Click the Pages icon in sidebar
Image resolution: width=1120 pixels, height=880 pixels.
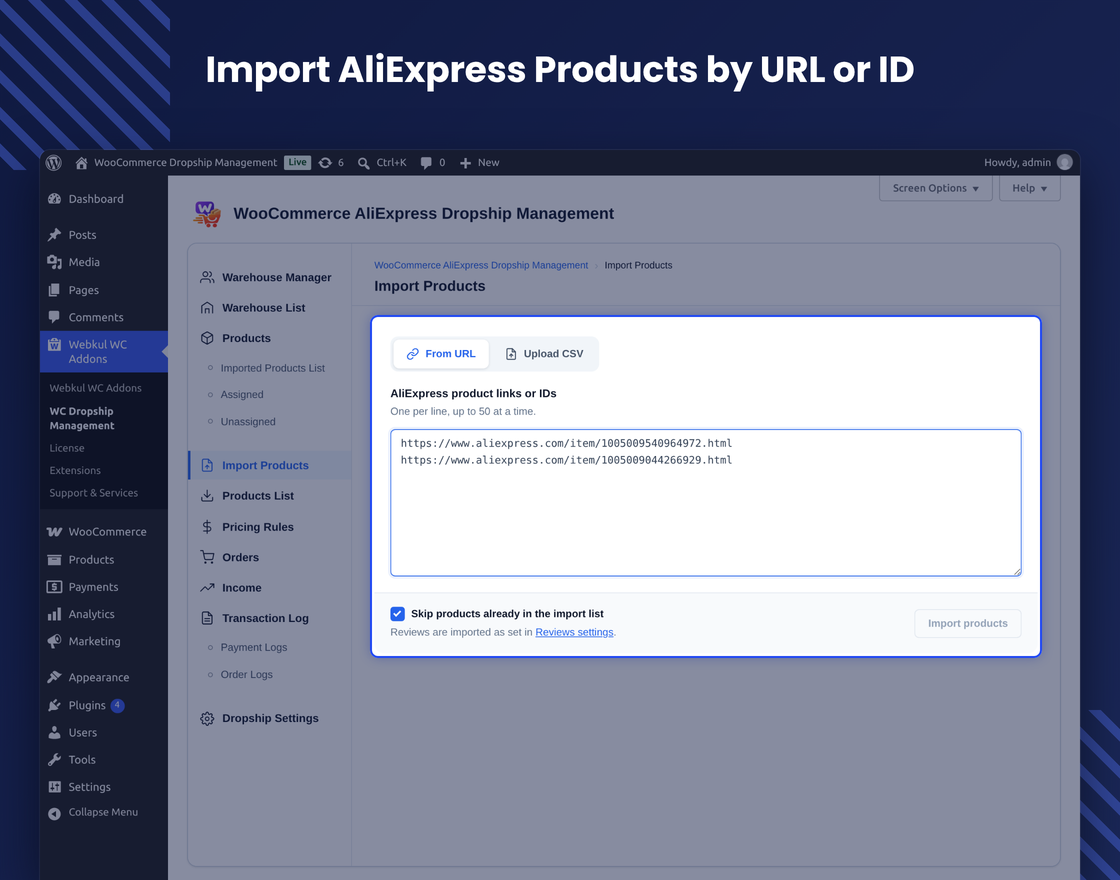(54, 290)
